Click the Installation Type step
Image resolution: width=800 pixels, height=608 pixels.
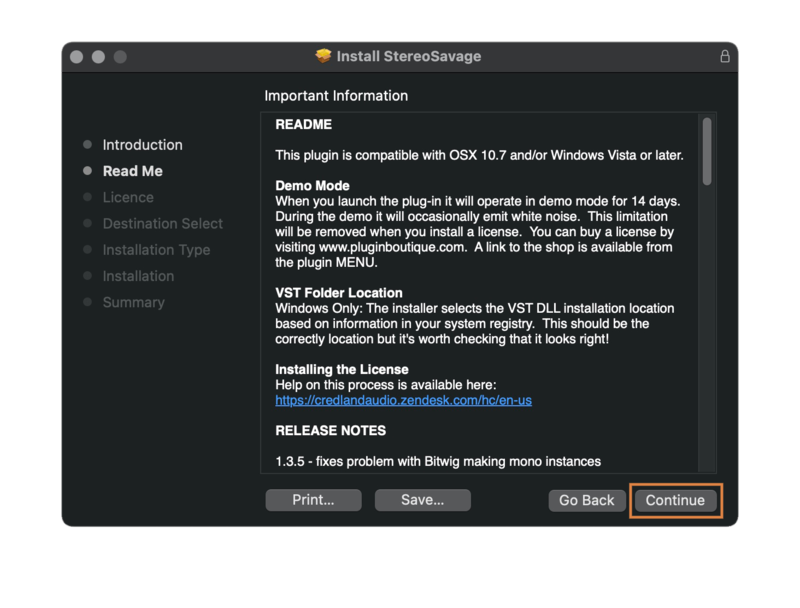(156, 250)
